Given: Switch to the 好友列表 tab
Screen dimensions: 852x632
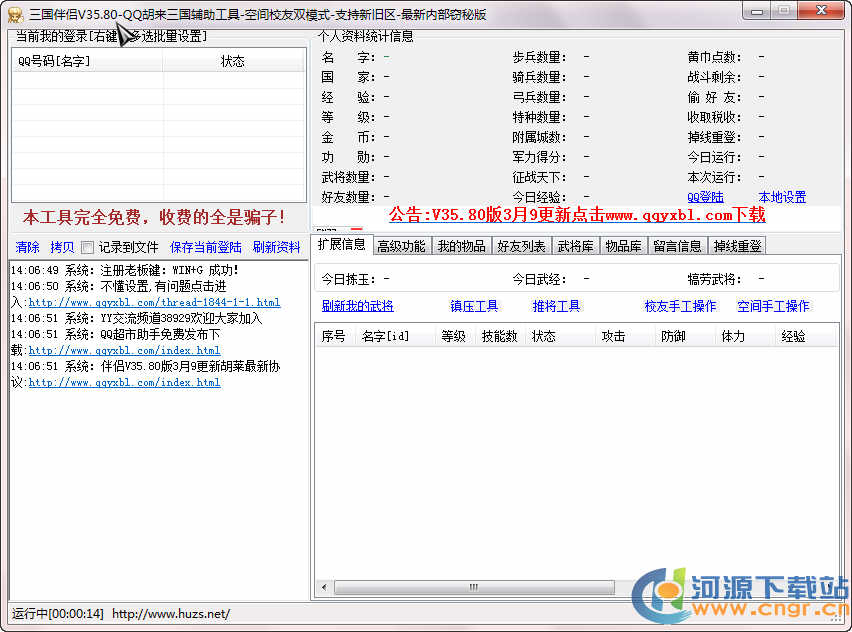Looking at the screenshot, I should click(522, 246).
